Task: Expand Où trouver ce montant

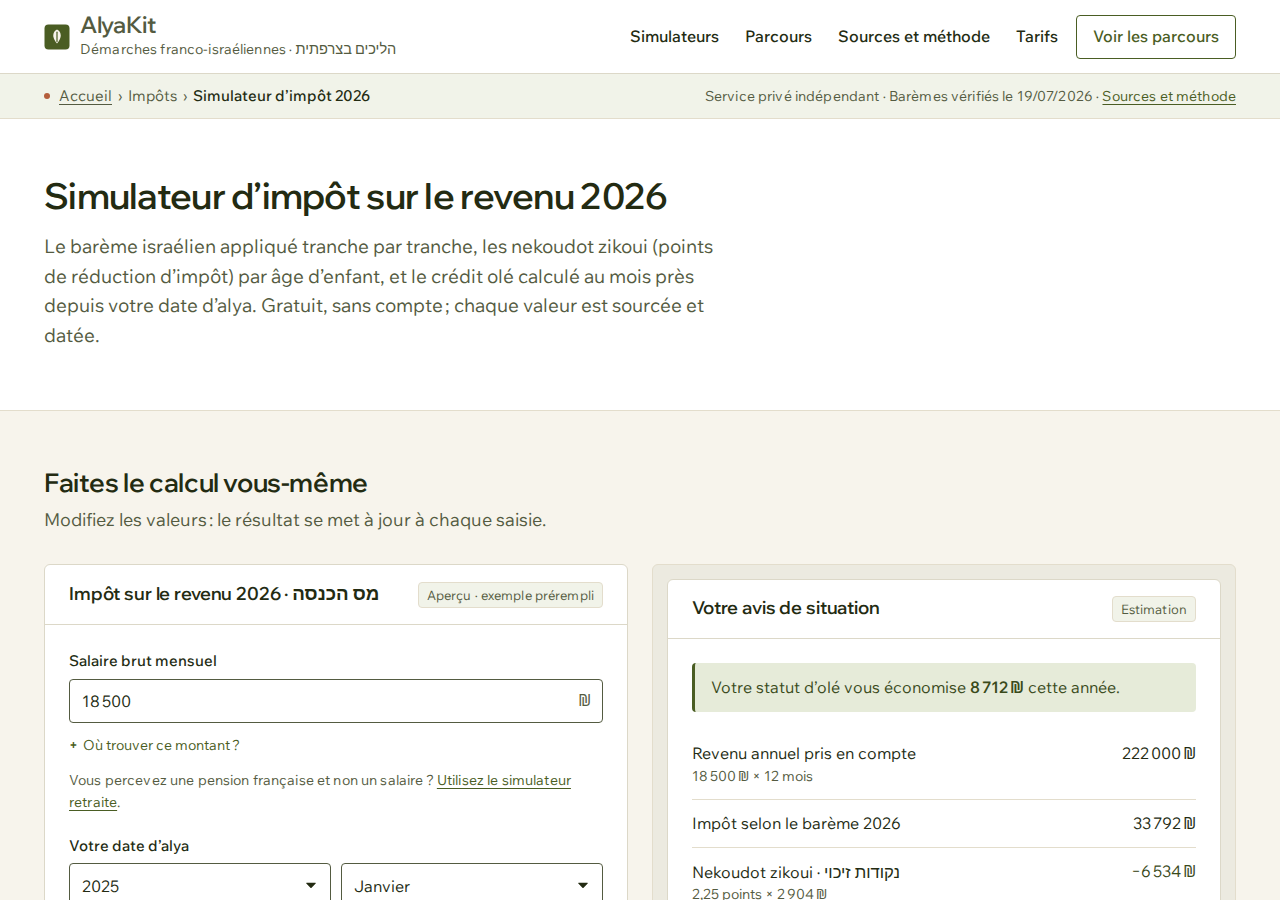Action: click(x=154, y=745)
